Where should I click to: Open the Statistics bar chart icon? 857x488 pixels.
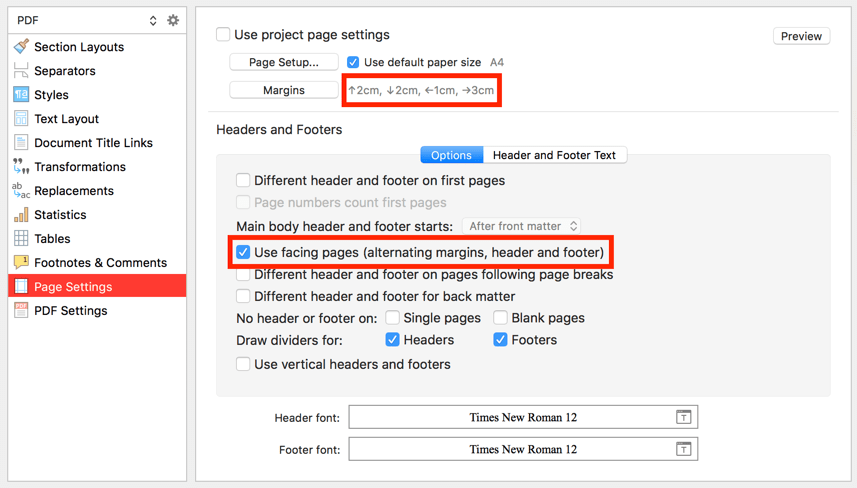coord(21,214)
